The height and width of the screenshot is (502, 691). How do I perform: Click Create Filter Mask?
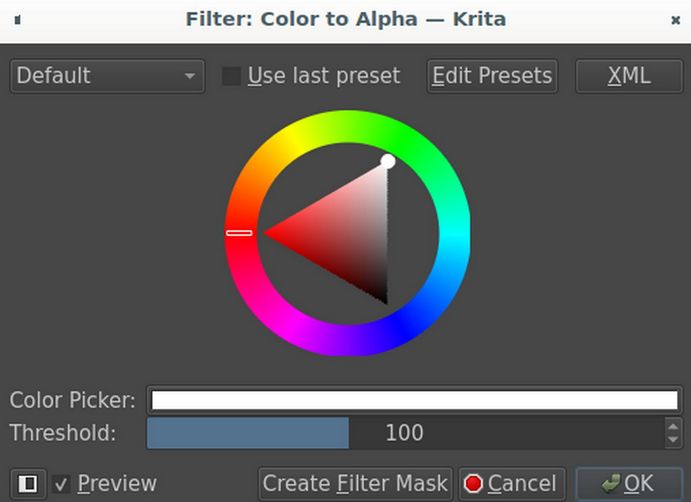(x=355, y=484)
